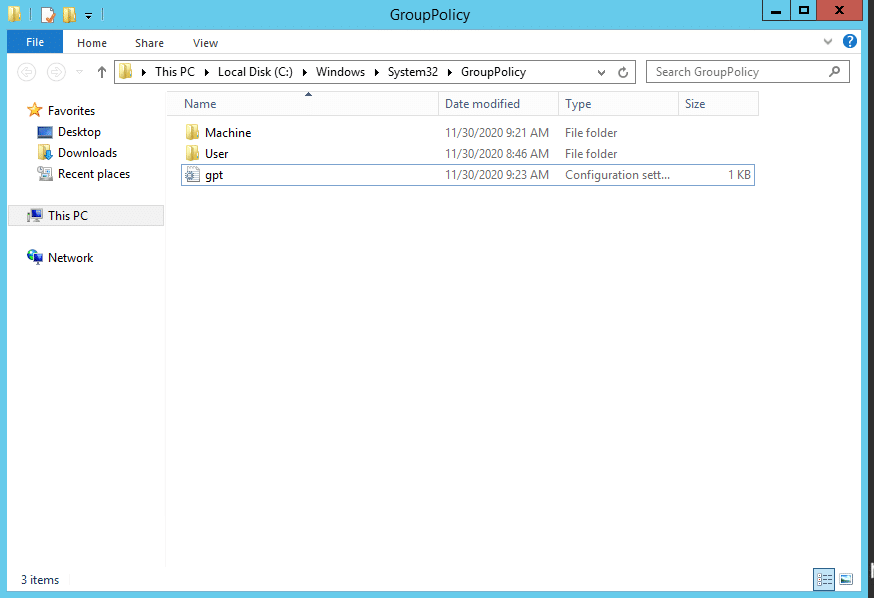Switch to Large icons view in the status bar
Viewport: 874px width, 598px height.
(x=846, y=580)
